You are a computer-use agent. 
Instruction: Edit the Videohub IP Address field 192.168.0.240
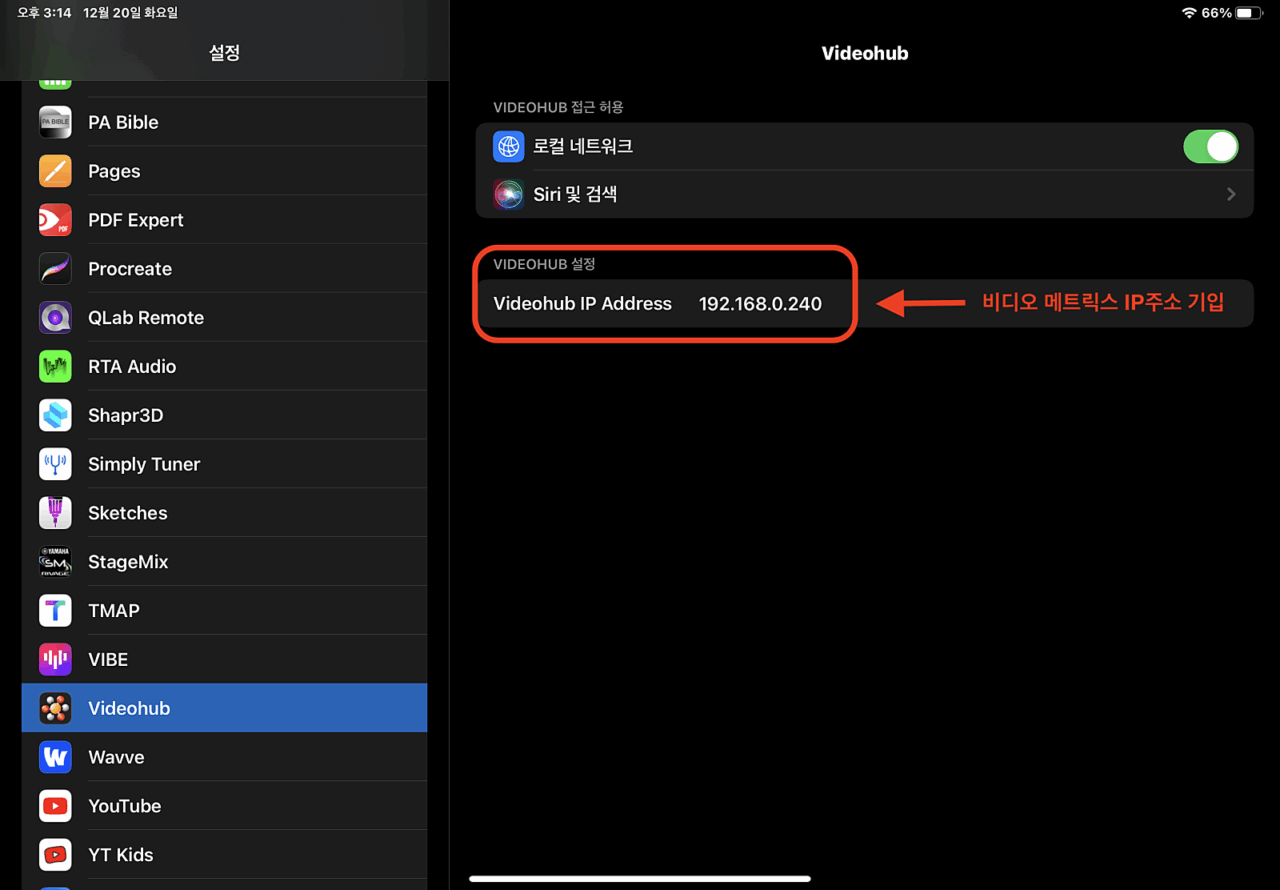point(760,304)
